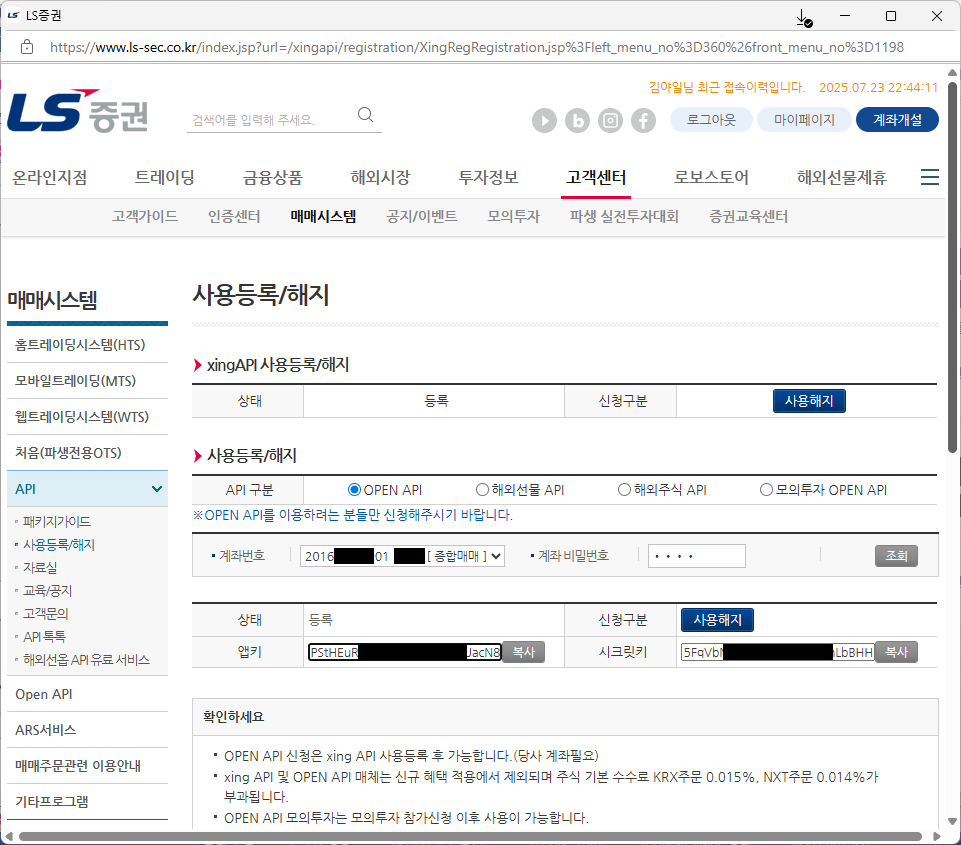
Task: Select the OPEN API radio button
Action: (354, 490)
